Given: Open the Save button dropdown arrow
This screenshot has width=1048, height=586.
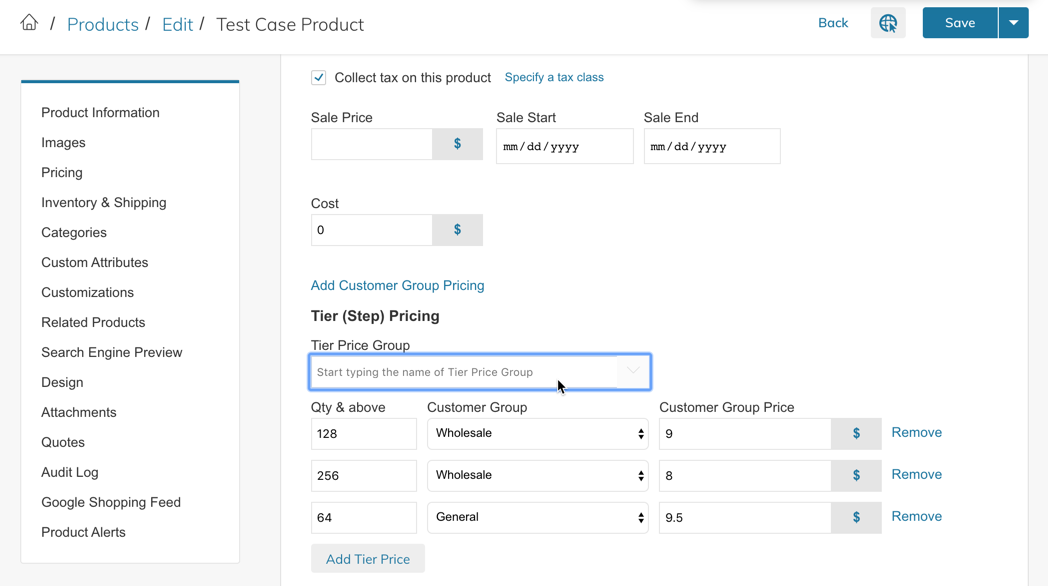Looking at the screenshot, I should [1013, 23].
